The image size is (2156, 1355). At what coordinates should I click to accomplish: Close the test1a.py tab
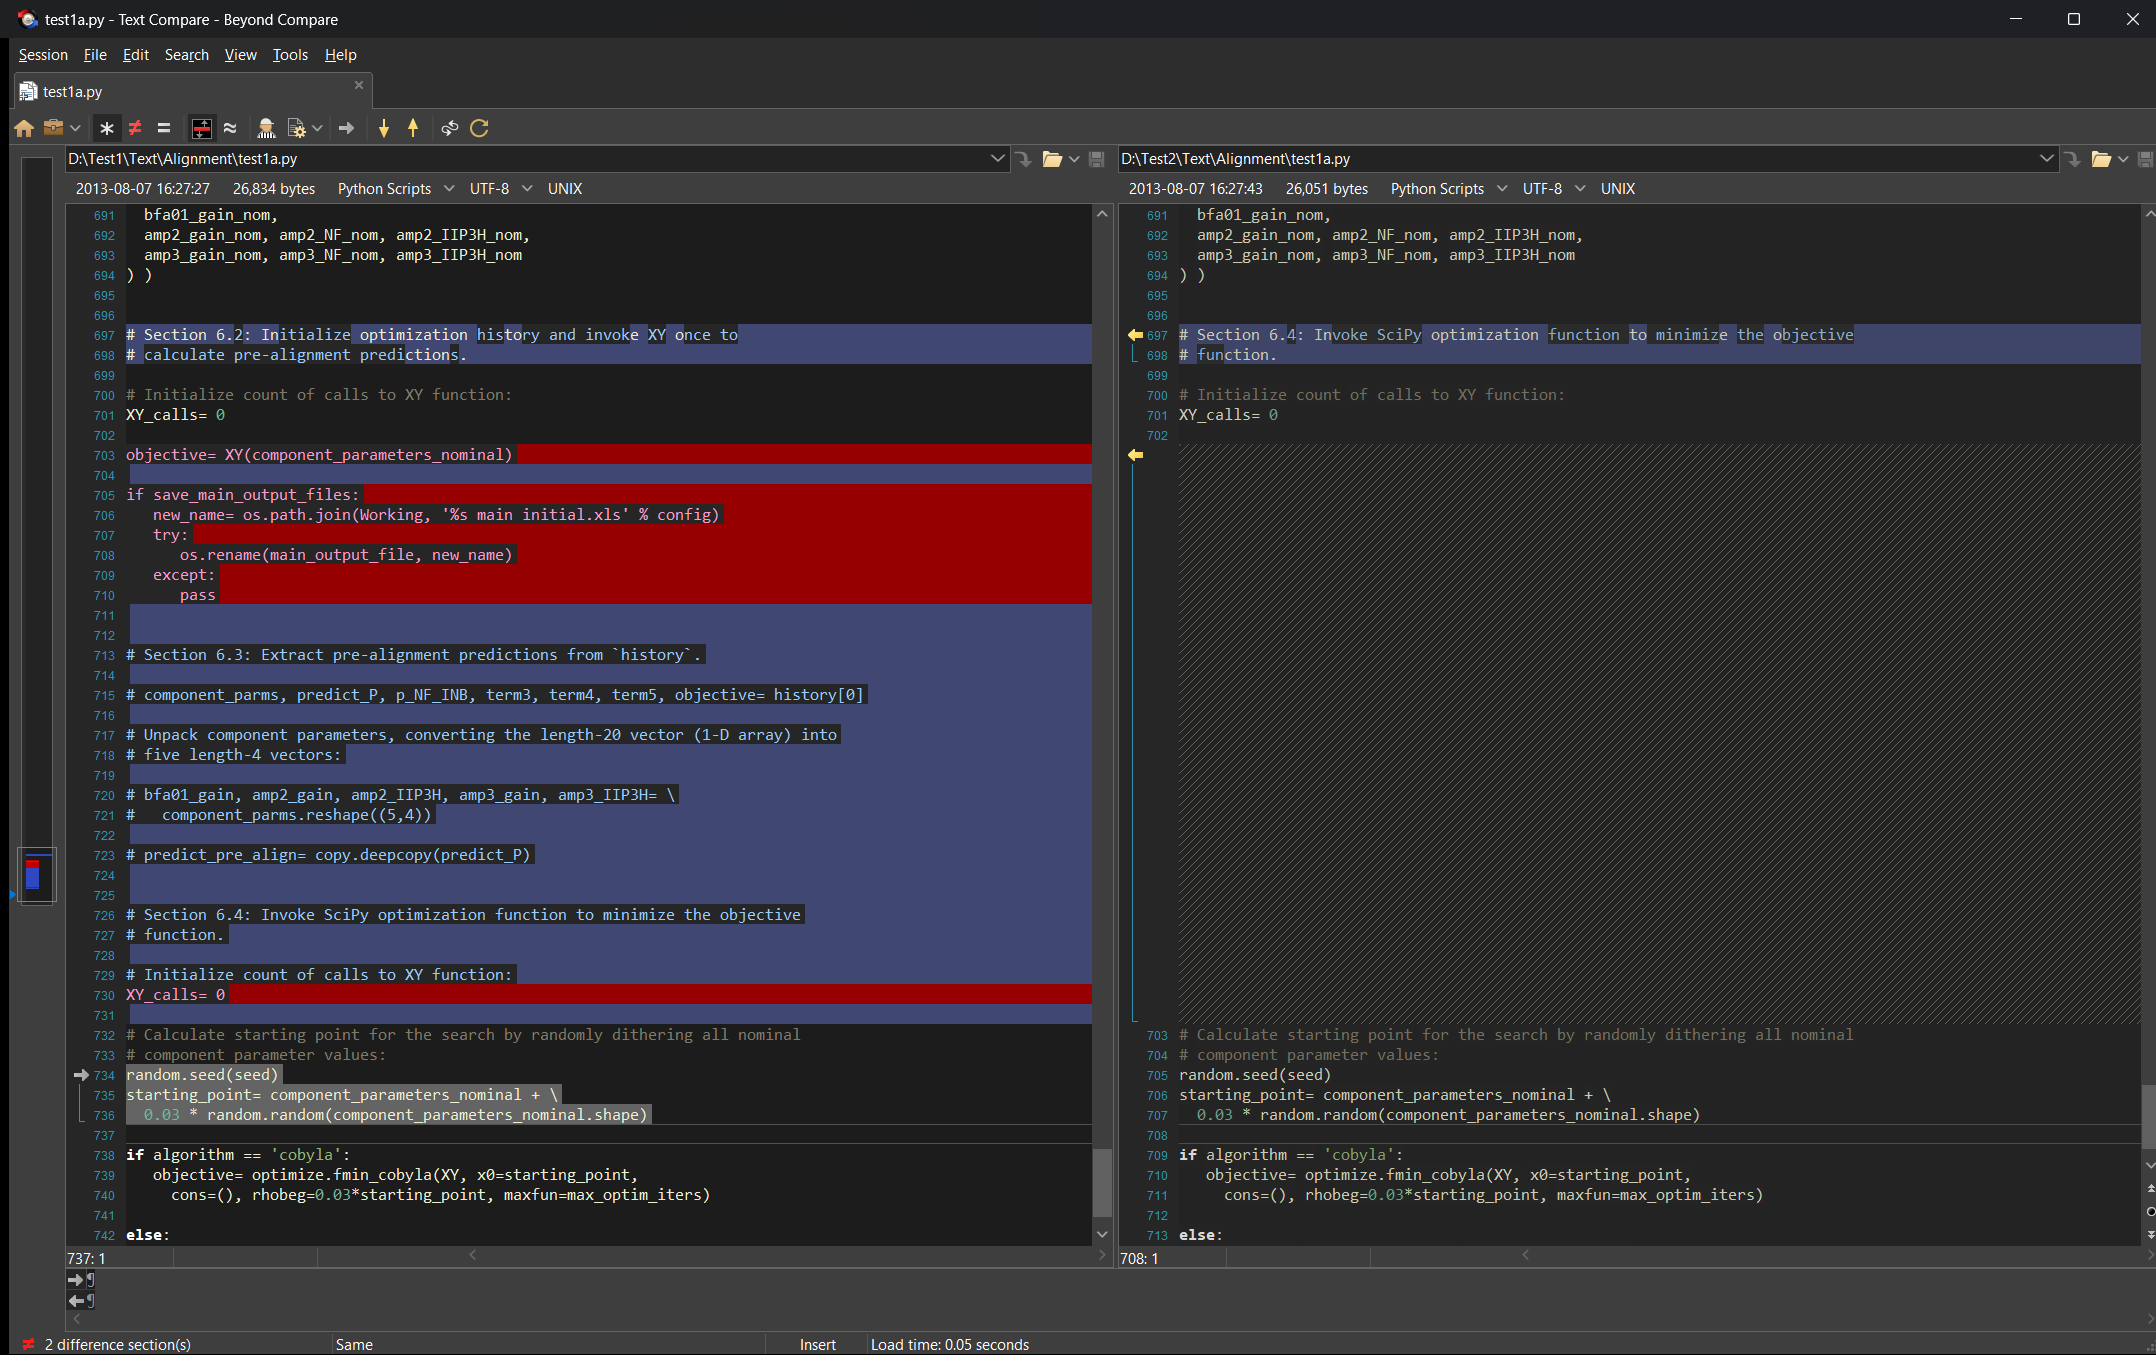pyautogui.click(x=359, y=85)
